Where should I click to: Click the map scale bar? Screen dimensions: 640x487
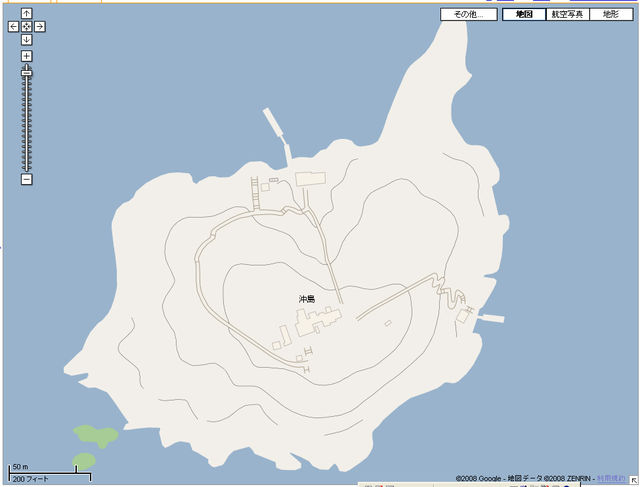42,471
